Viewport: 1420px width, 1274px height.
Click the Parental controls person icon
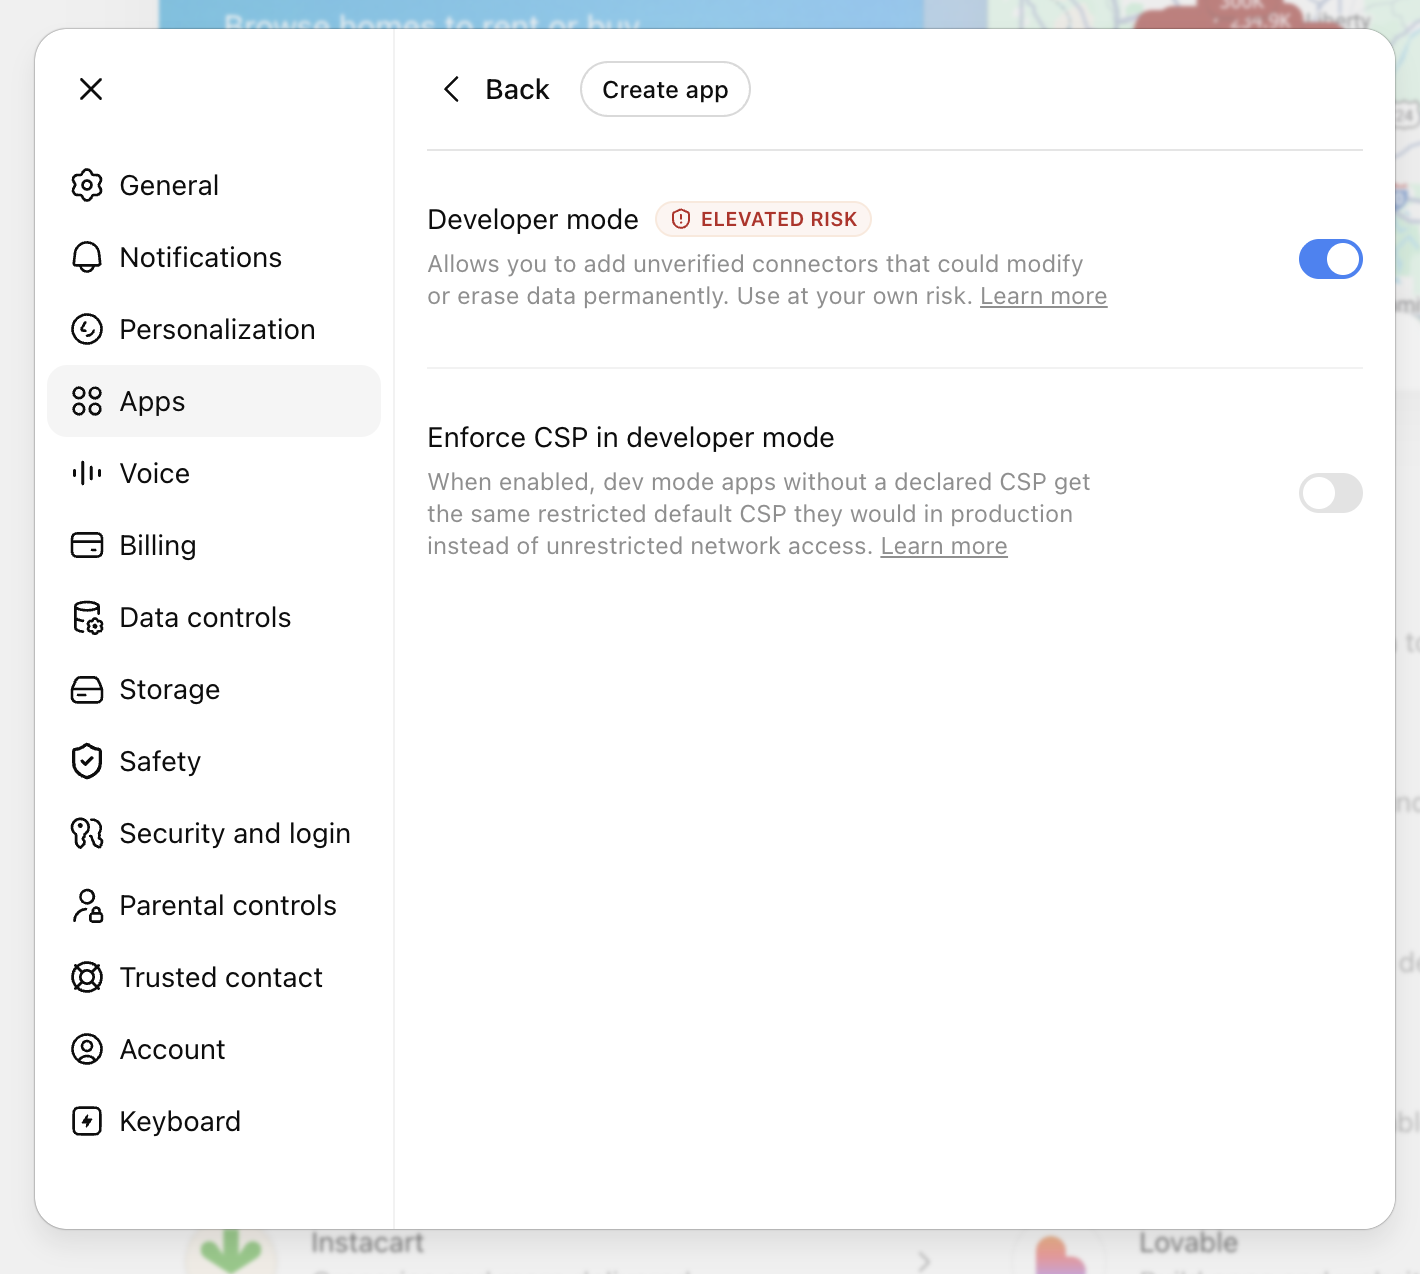coord(87,905)
